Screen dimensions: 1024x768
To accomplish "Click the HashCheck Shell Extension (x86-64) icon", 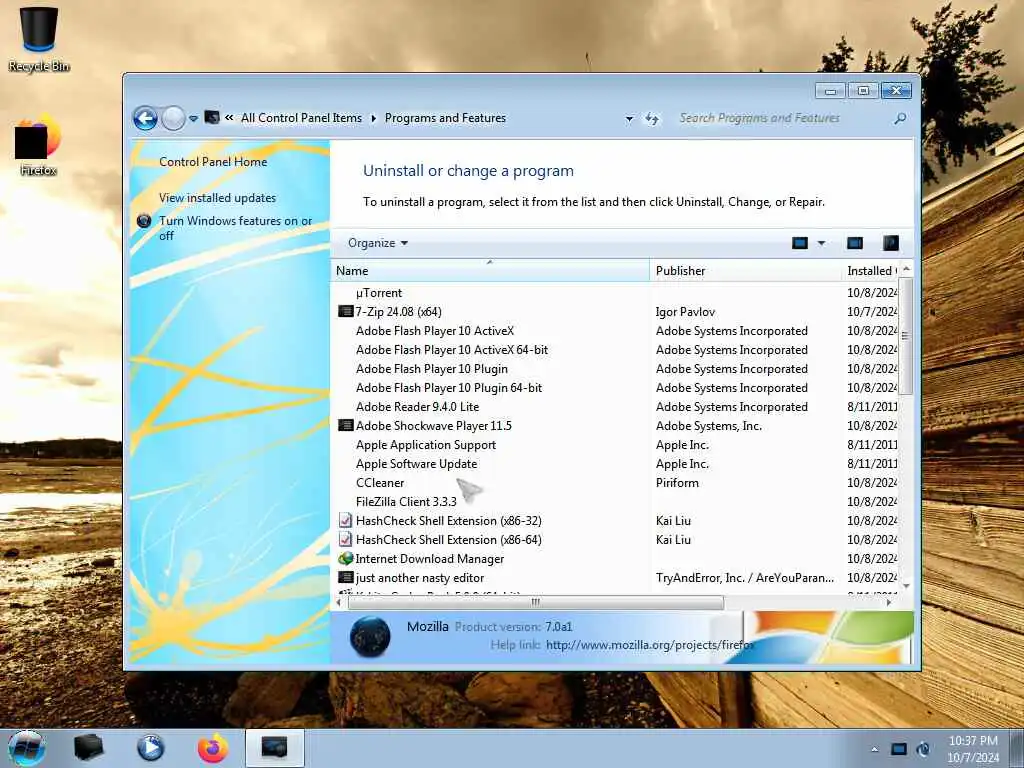I will [x=345, y=539].
